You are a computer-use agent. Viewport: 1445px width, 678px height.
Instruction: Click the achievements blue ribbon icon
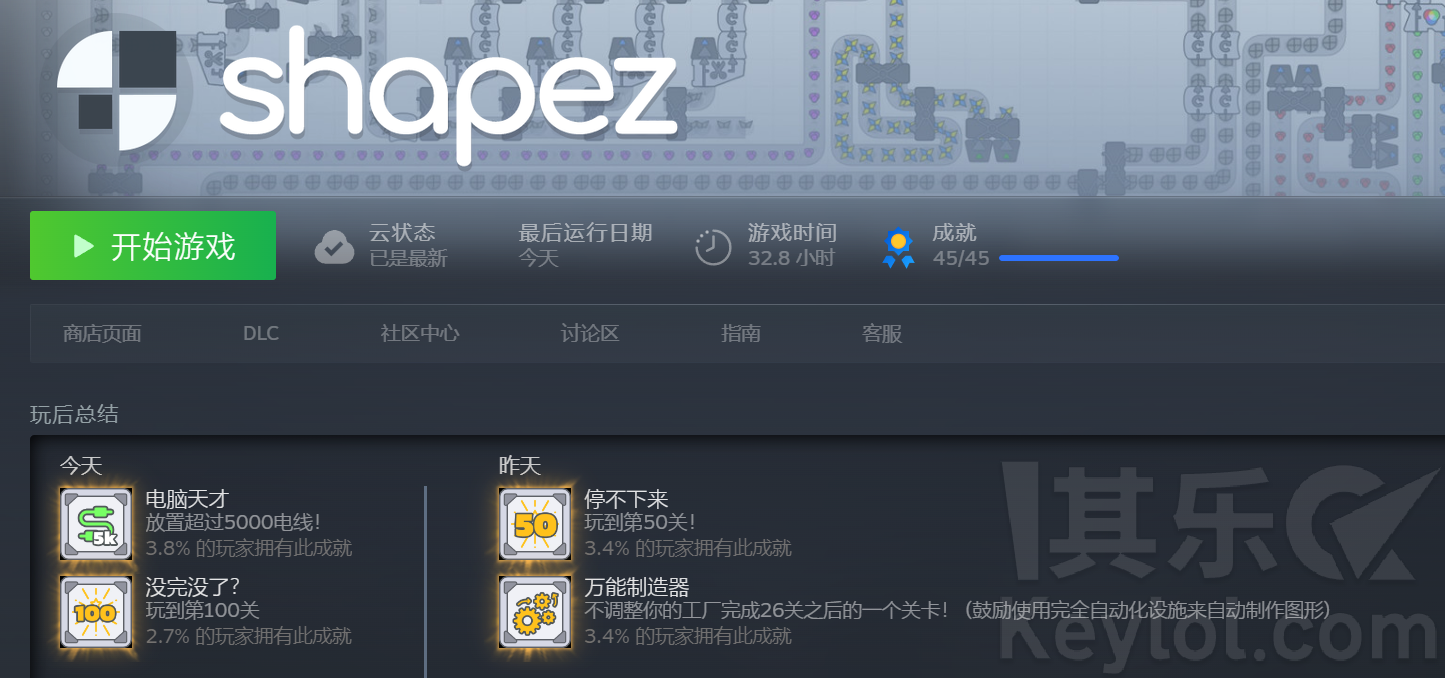pos(898,248)
